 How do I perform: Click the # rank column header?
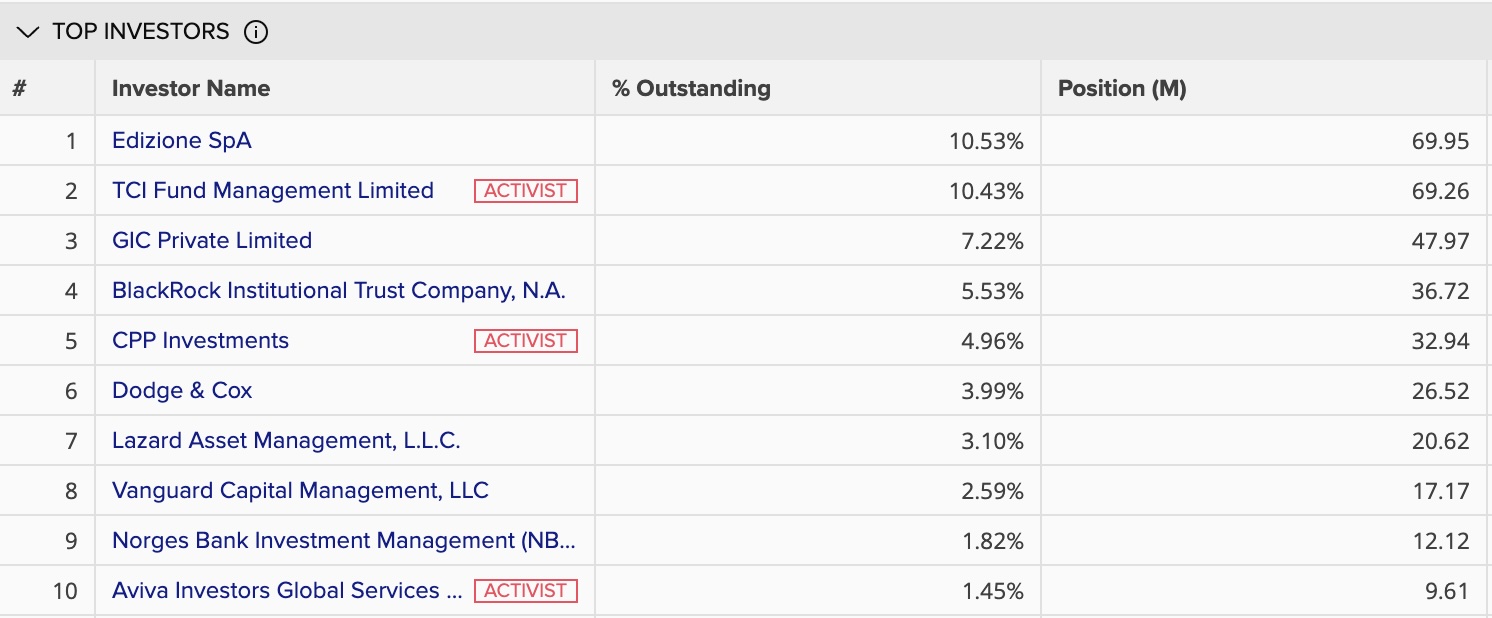click(19, 88)
